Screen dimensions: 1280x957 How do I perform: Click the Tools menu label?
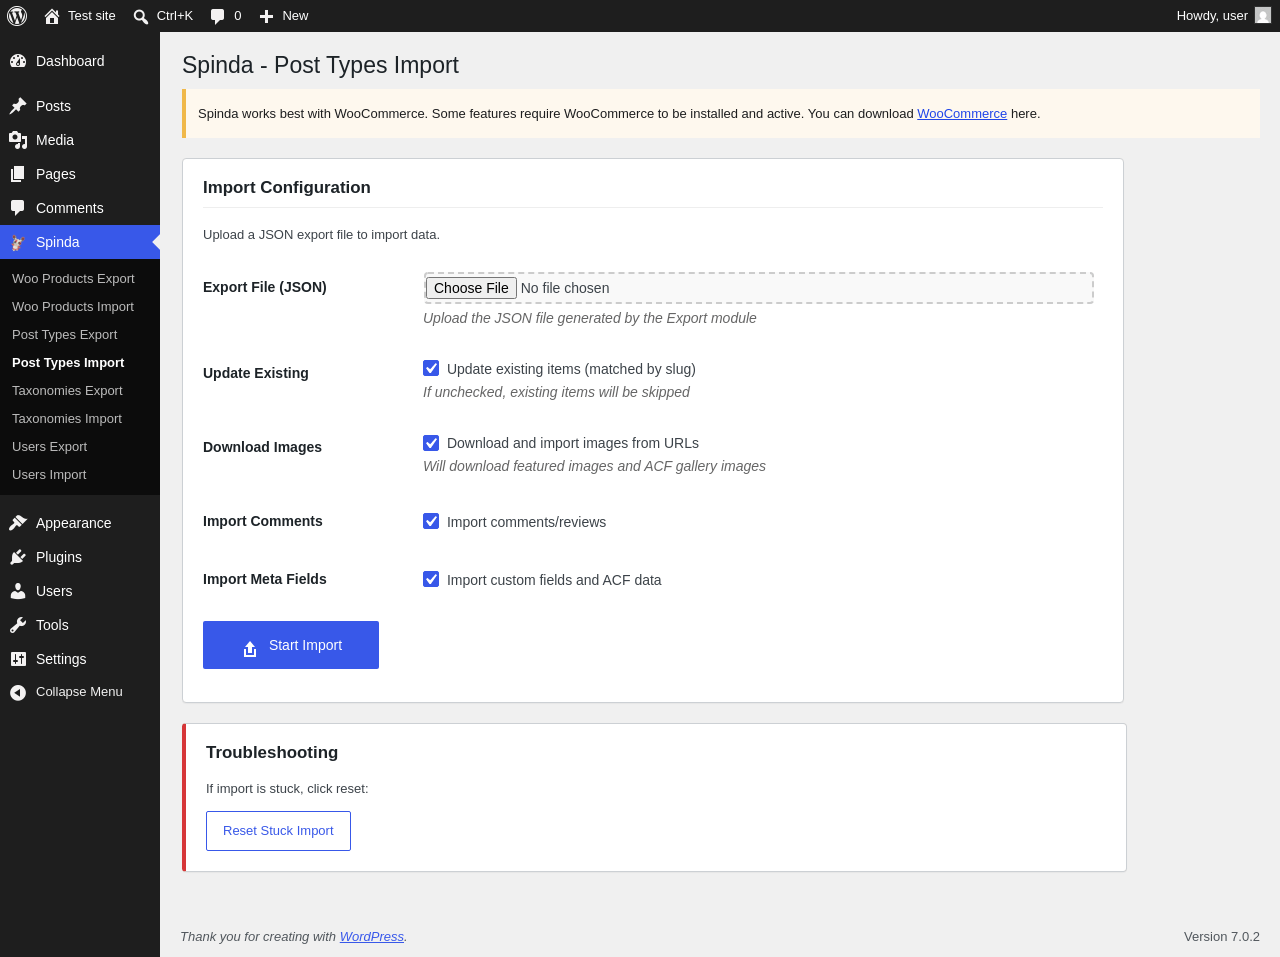pos(52,625)
